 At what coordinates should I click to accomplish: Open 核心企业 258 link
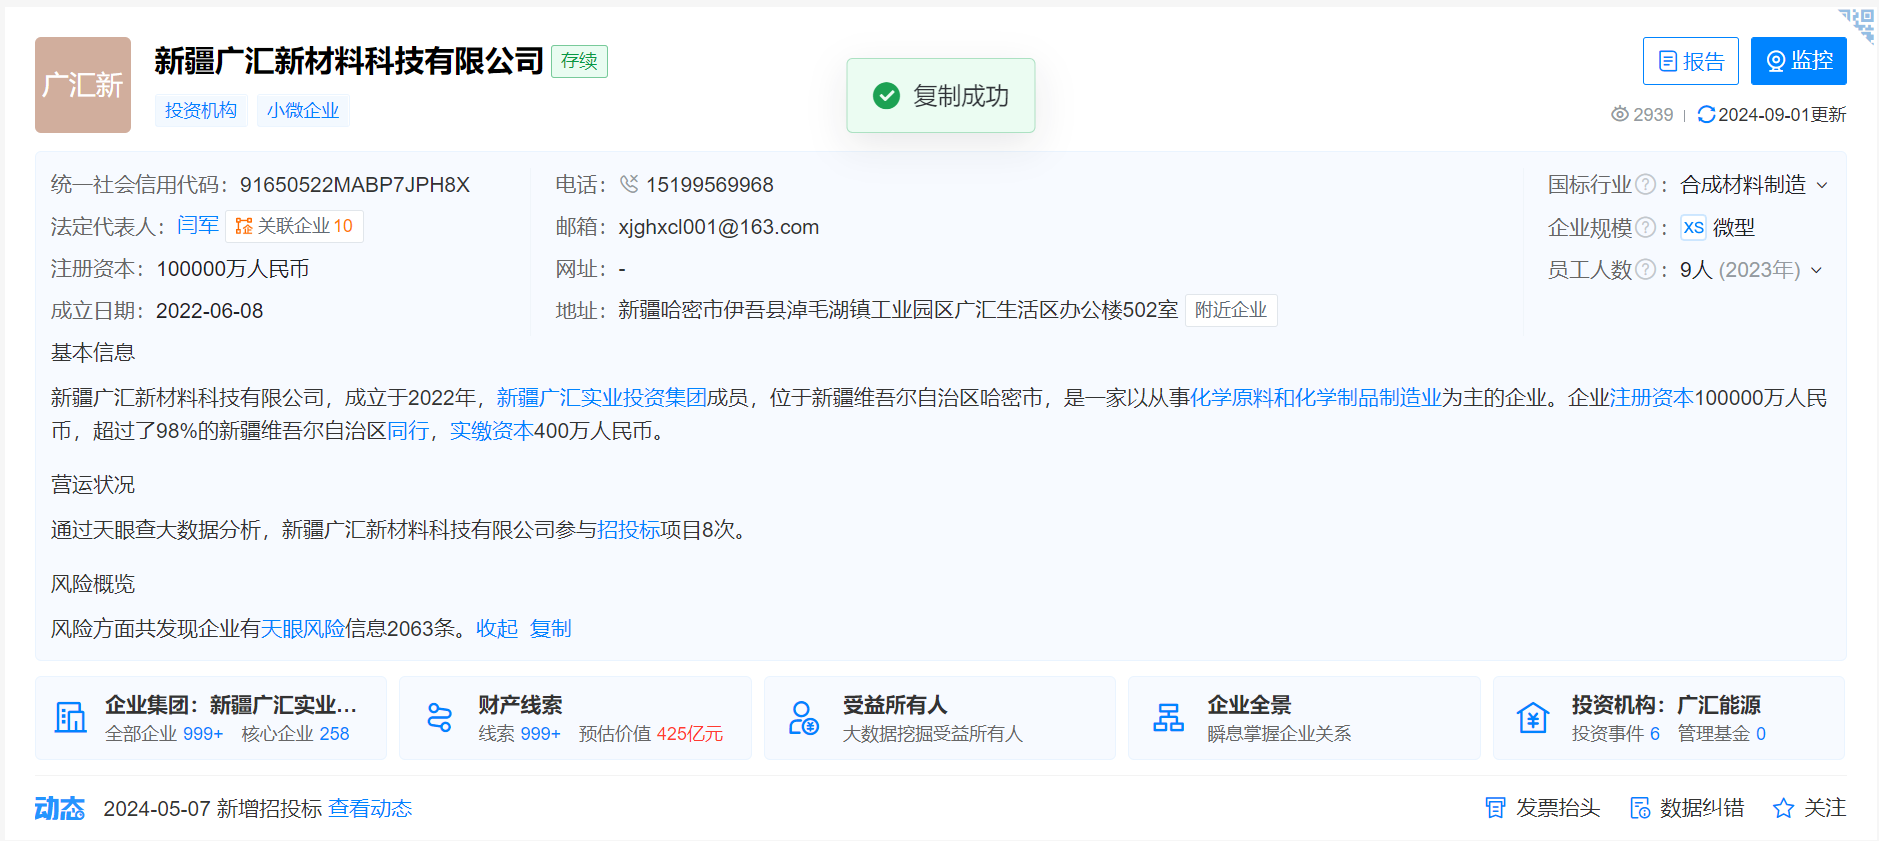coord(296,734)
